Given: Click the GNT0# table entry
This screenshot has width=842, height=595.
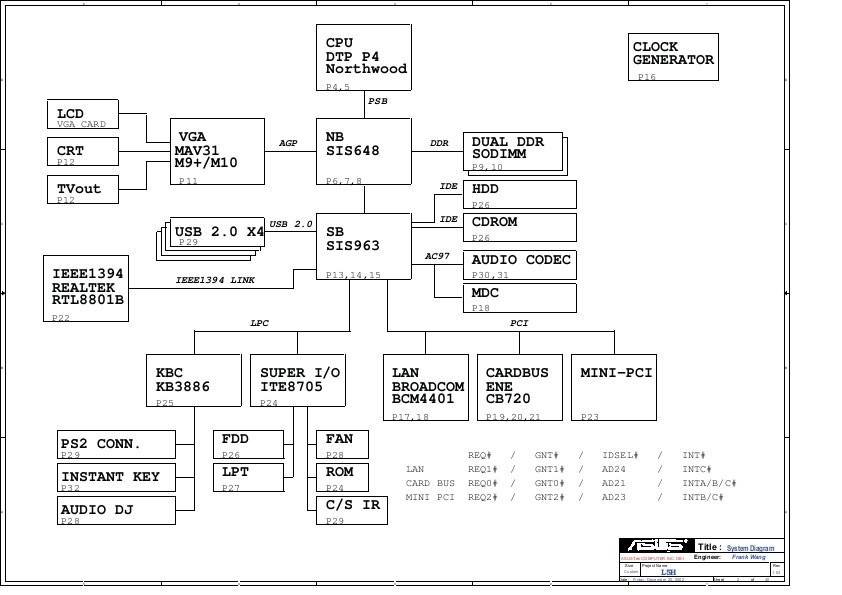Looking at the screenshot, I should tap(549, 483).
